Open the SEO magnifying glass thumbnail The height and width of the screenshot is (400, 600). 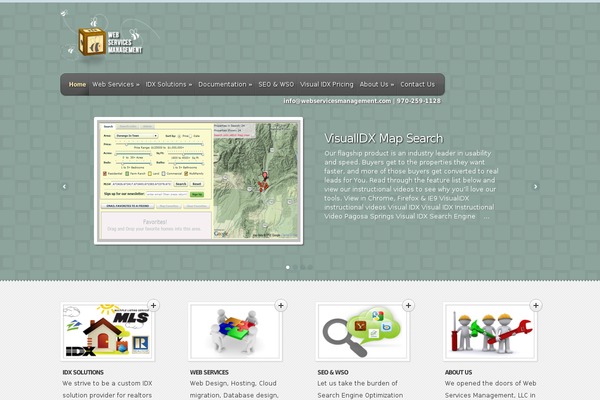[x=363, y=331]
